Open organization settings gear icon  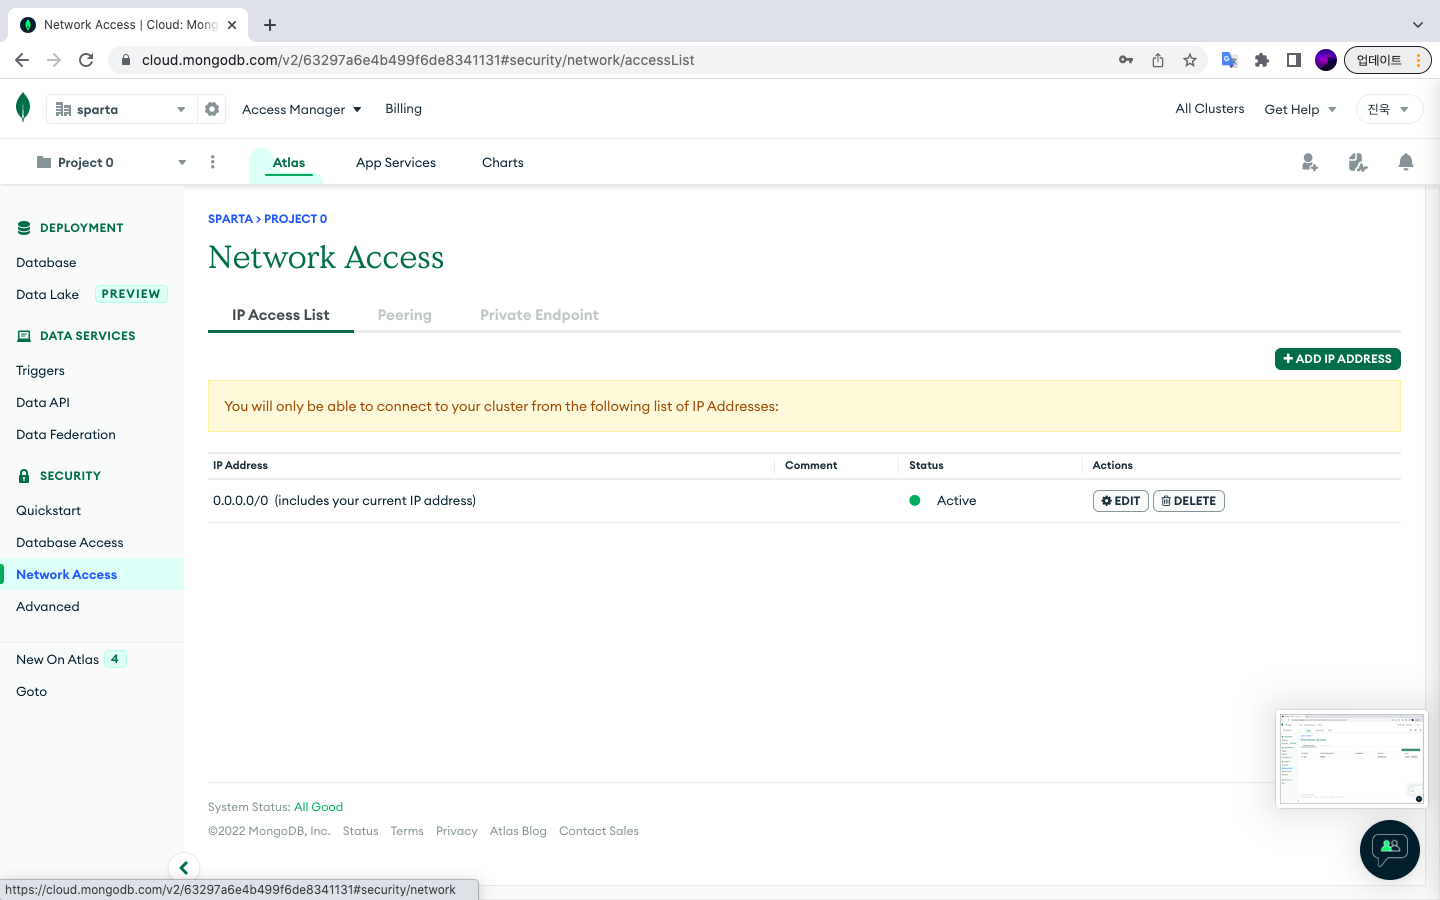(x=212, y=109)
